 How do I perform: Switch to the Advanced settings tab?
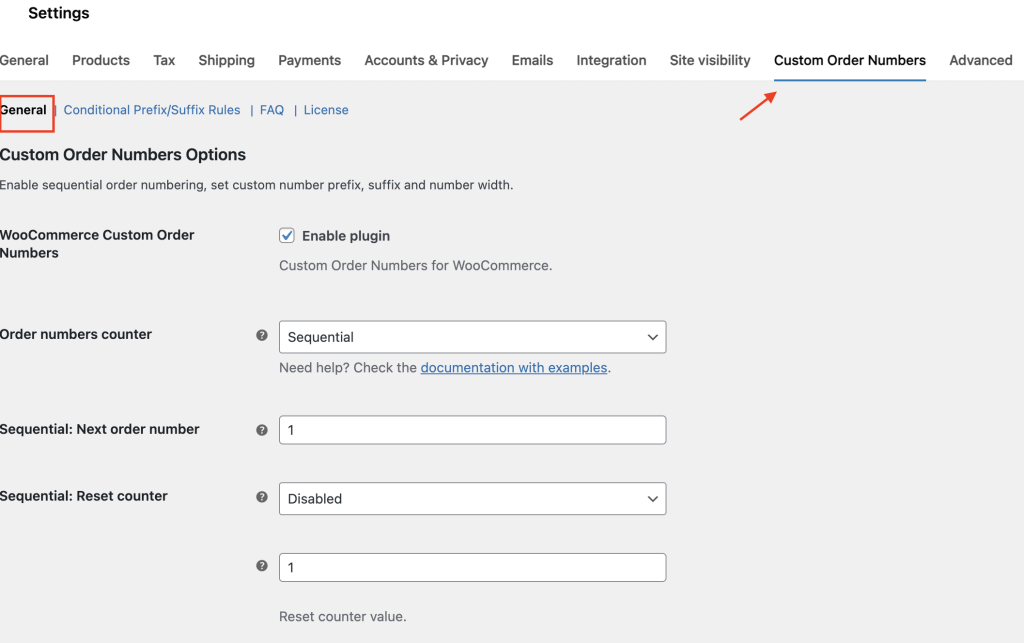(x=980, y=60)
